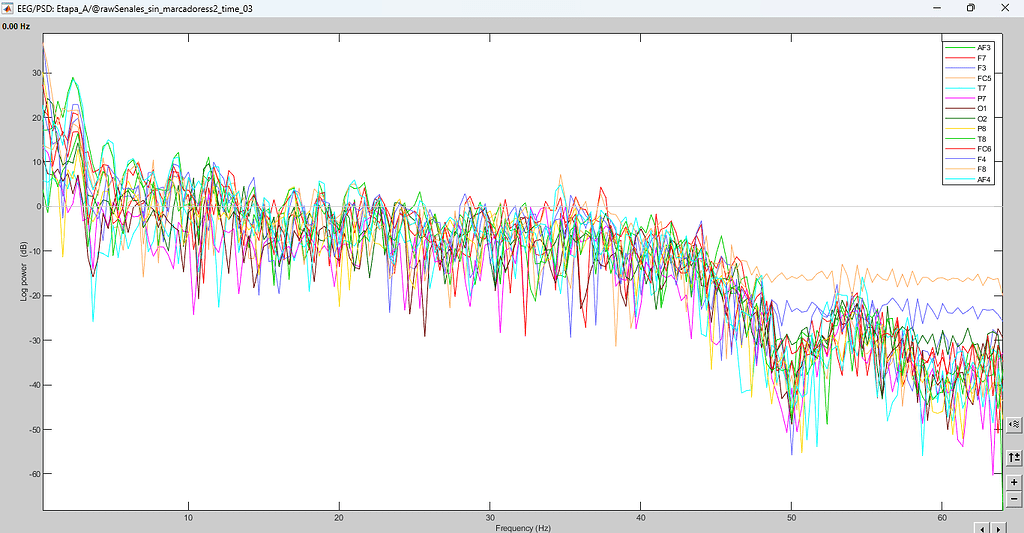Click the display mode button with wave icon
The width and height of the screenshot is (1024, 533).
1014,425
